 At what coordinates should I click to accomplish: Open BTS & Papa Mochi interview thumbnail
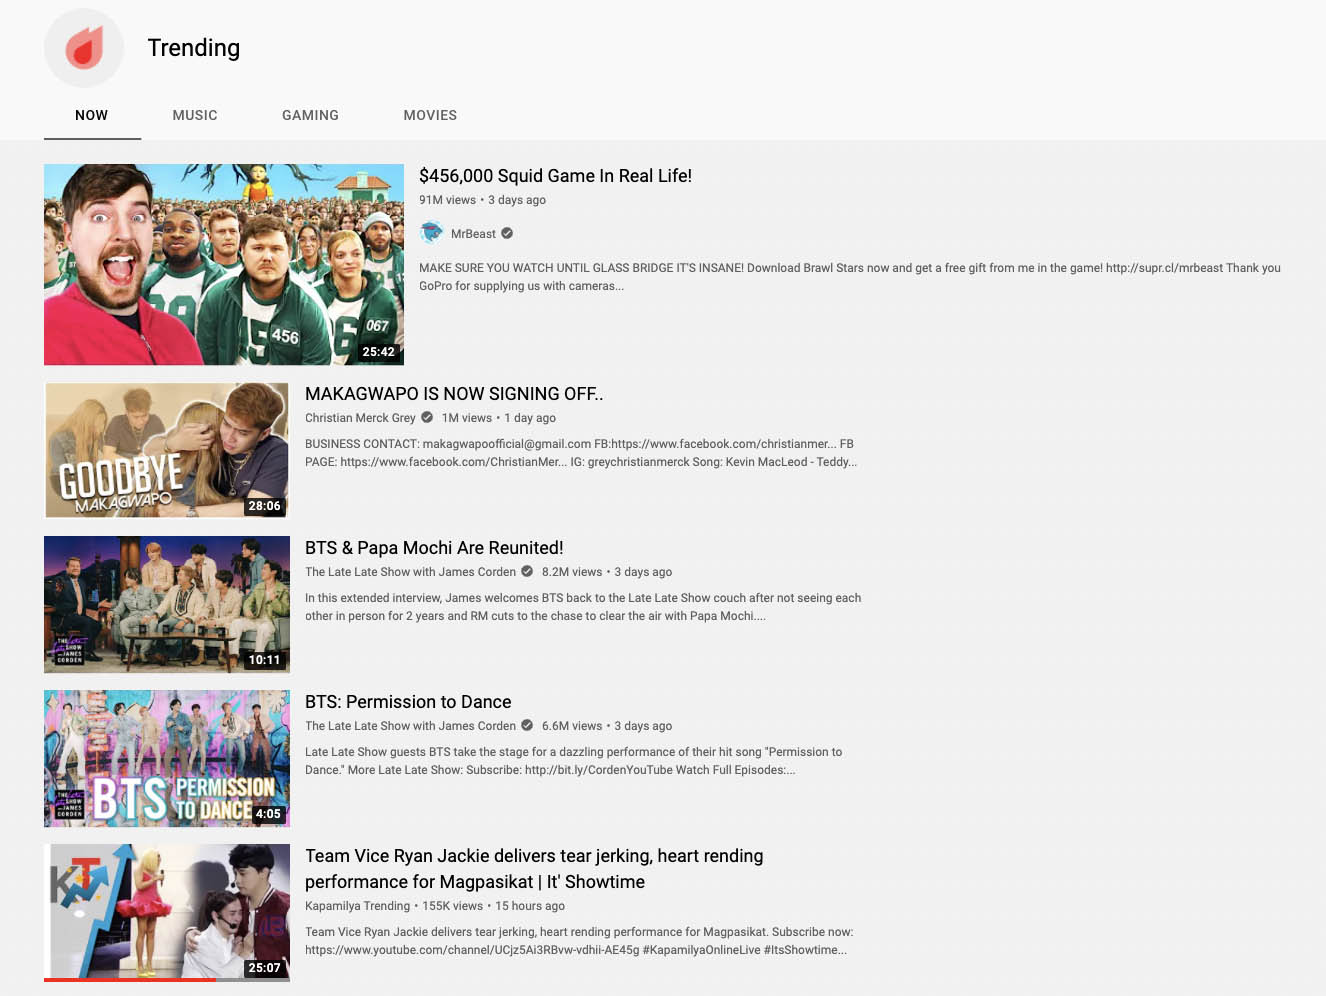(x=167, y=604)
